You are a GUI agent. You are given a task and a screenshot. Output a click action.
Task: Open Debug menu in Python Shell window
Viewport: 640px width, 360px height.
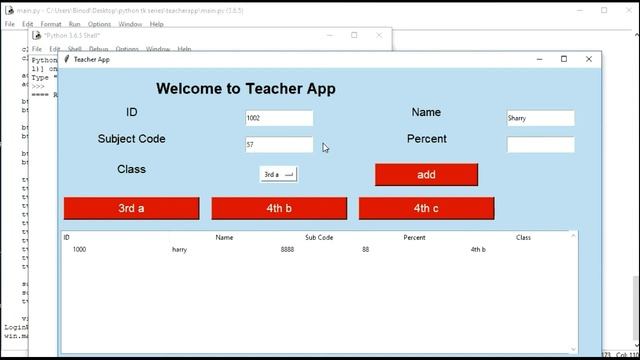pos(98,49)
